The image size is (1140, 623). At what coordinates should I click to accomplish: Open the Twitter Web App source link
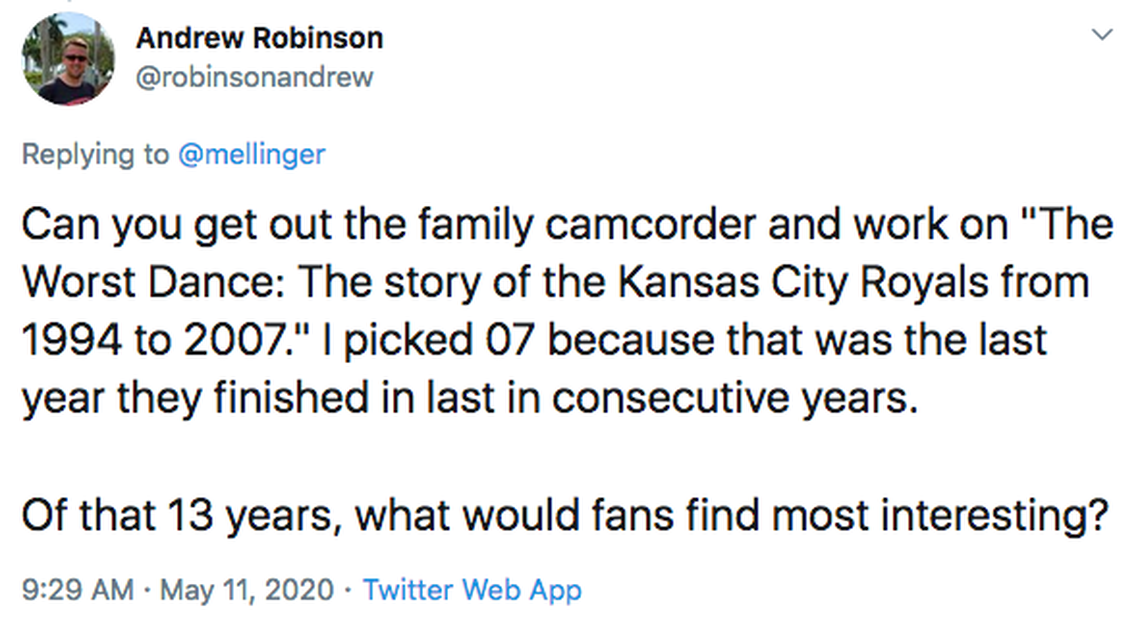(471, 589)
